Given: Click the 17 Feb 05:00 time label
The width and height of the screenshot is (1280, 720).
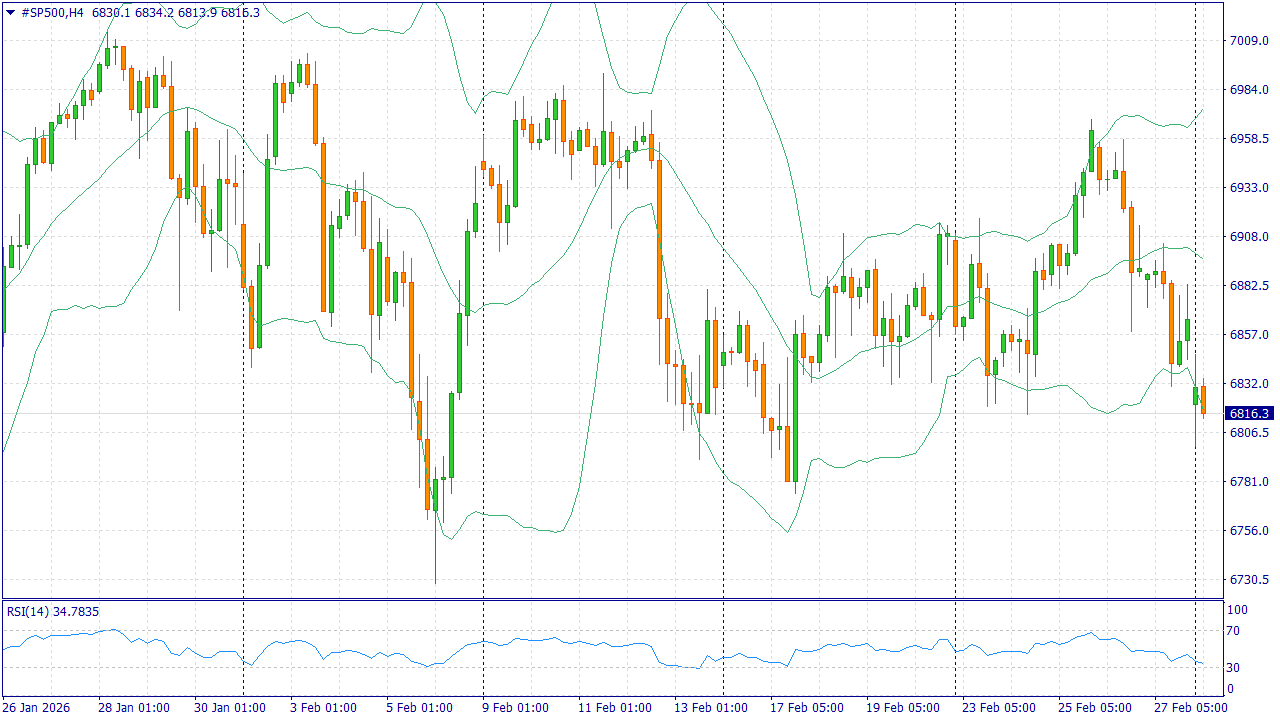Looking at the screenshot, I should (804, 708).
